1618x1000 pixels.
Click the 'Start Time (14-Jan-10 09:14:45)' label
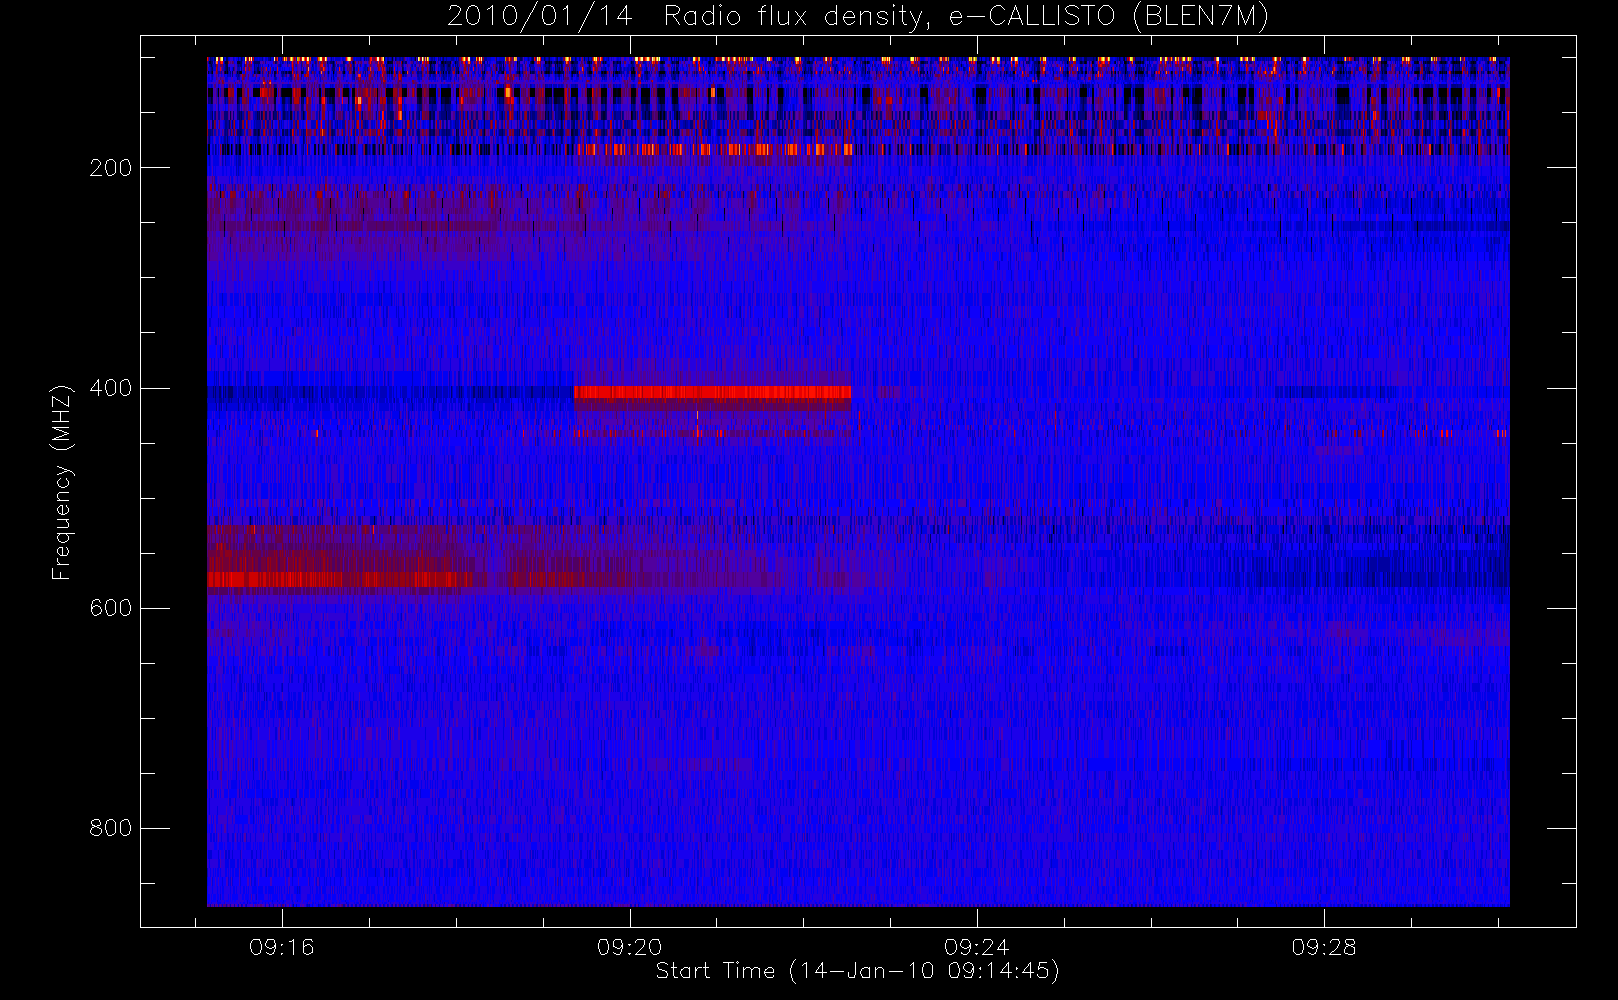(858, 971)
